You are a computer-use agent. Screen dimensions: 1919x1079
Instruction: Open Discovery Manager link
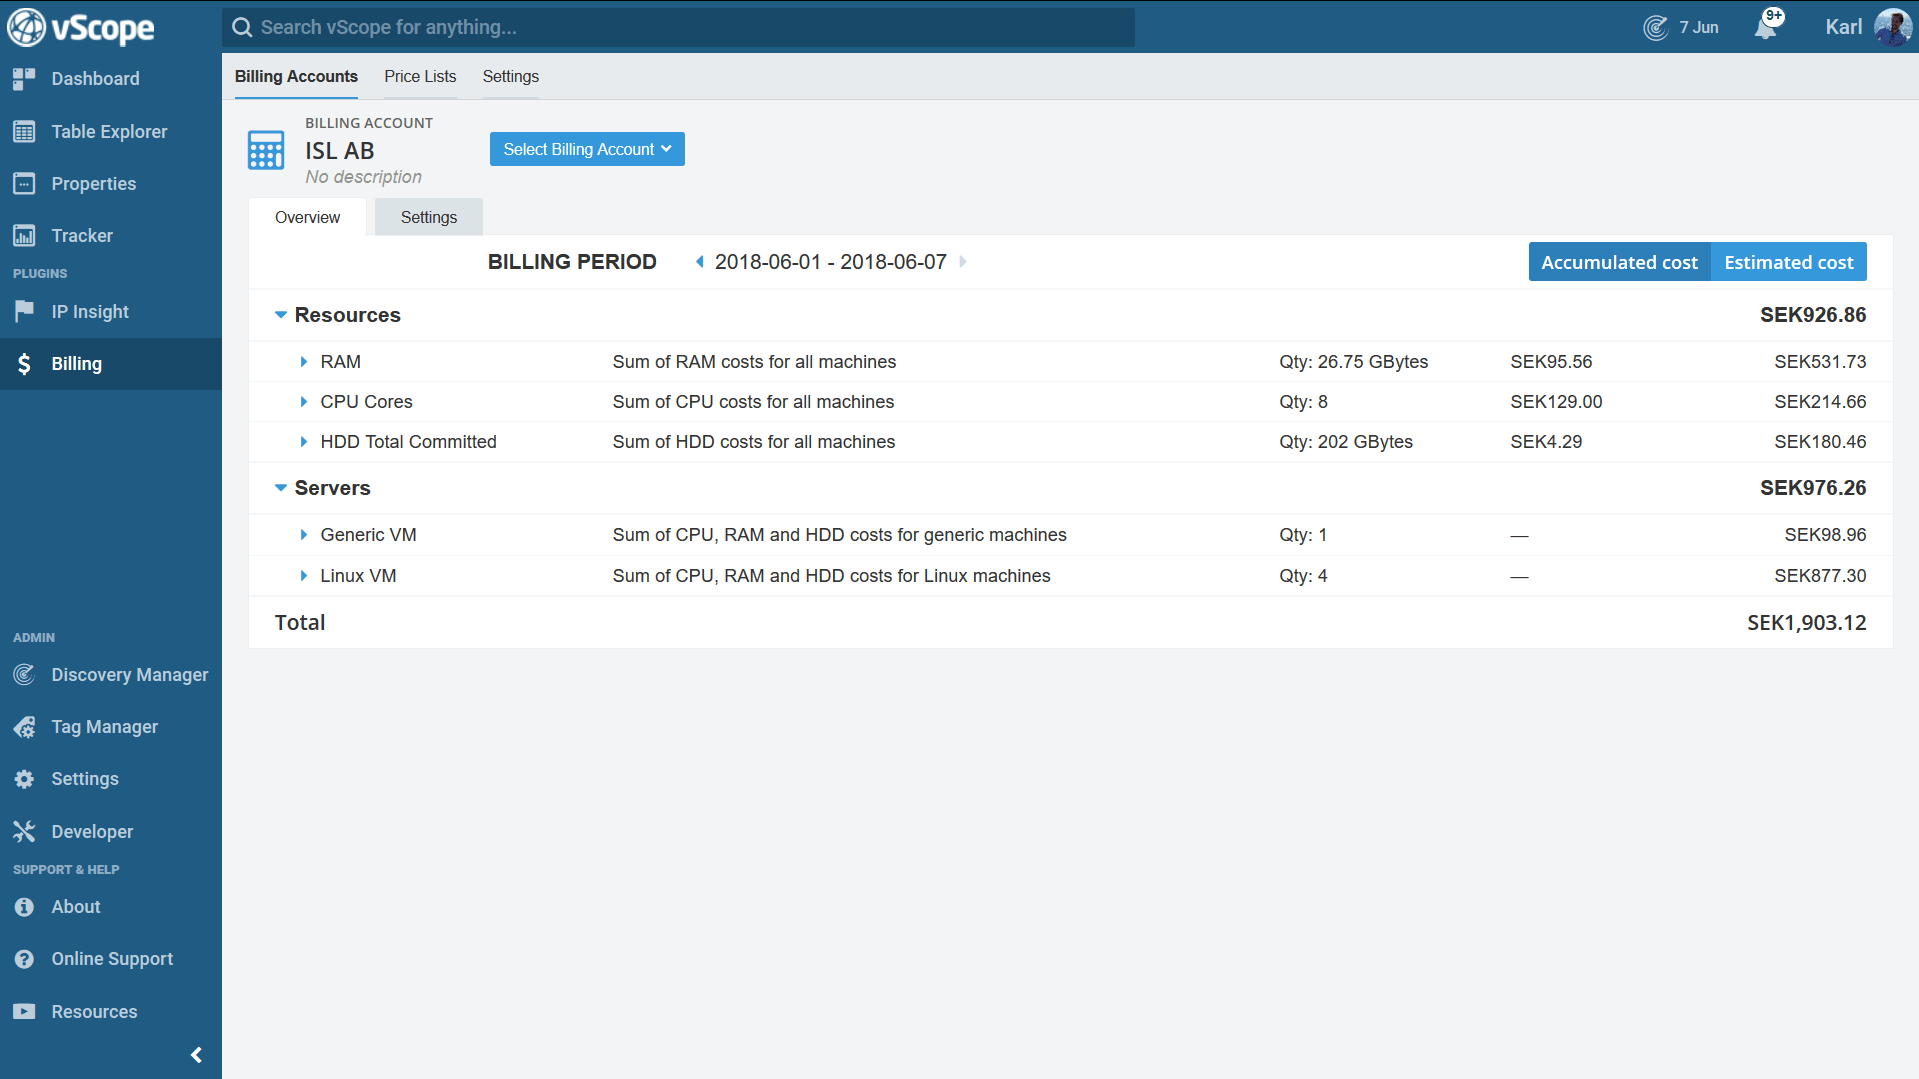[x=130, y=675]
